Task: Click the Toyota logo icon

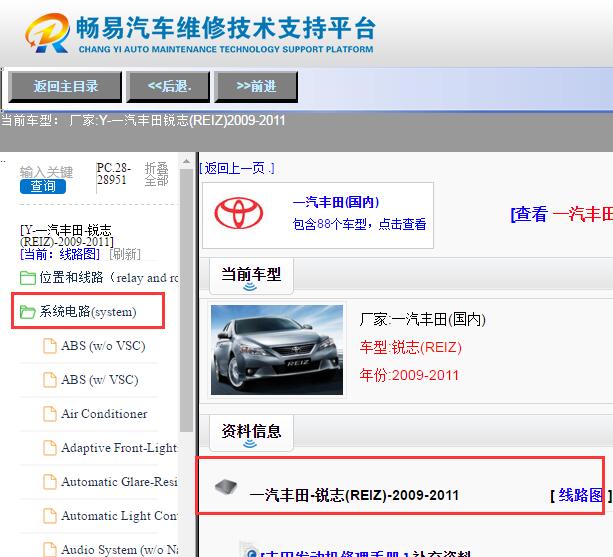Action: (238, 213)
